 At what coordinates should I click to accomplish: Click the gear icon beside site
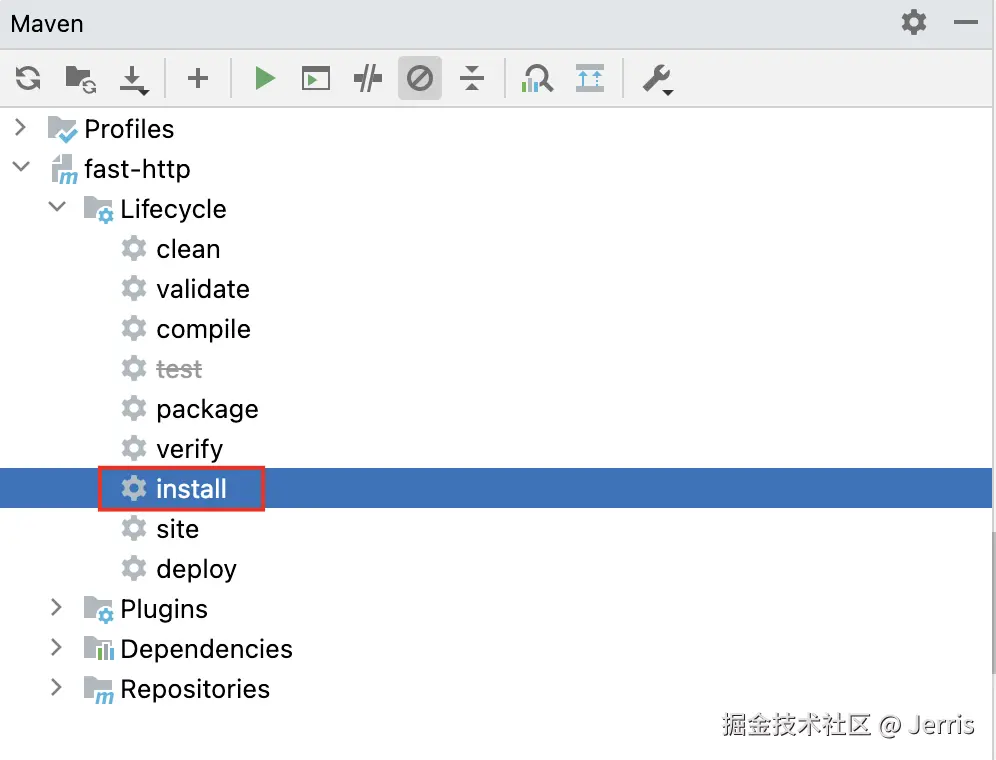133,529
